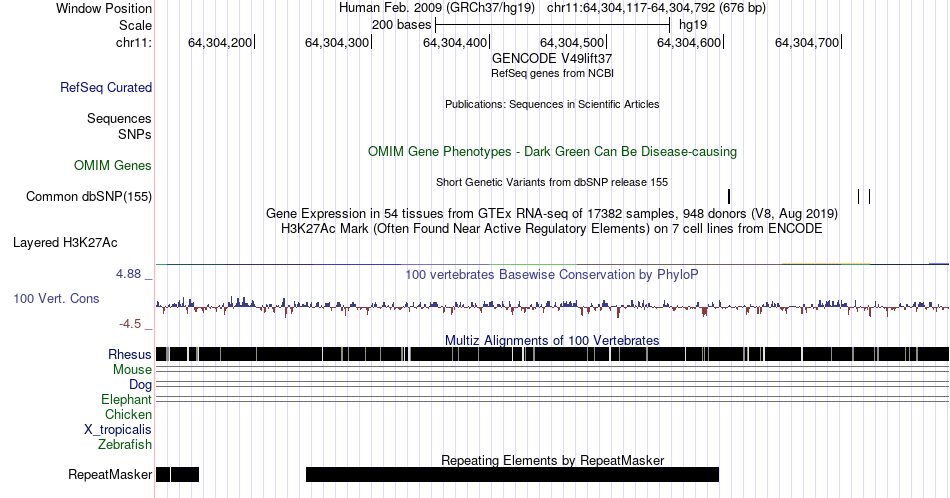Click the Sequences track label
Image resolution: width=950 pixels, height=498 pixels.
(x=119, y=118)
